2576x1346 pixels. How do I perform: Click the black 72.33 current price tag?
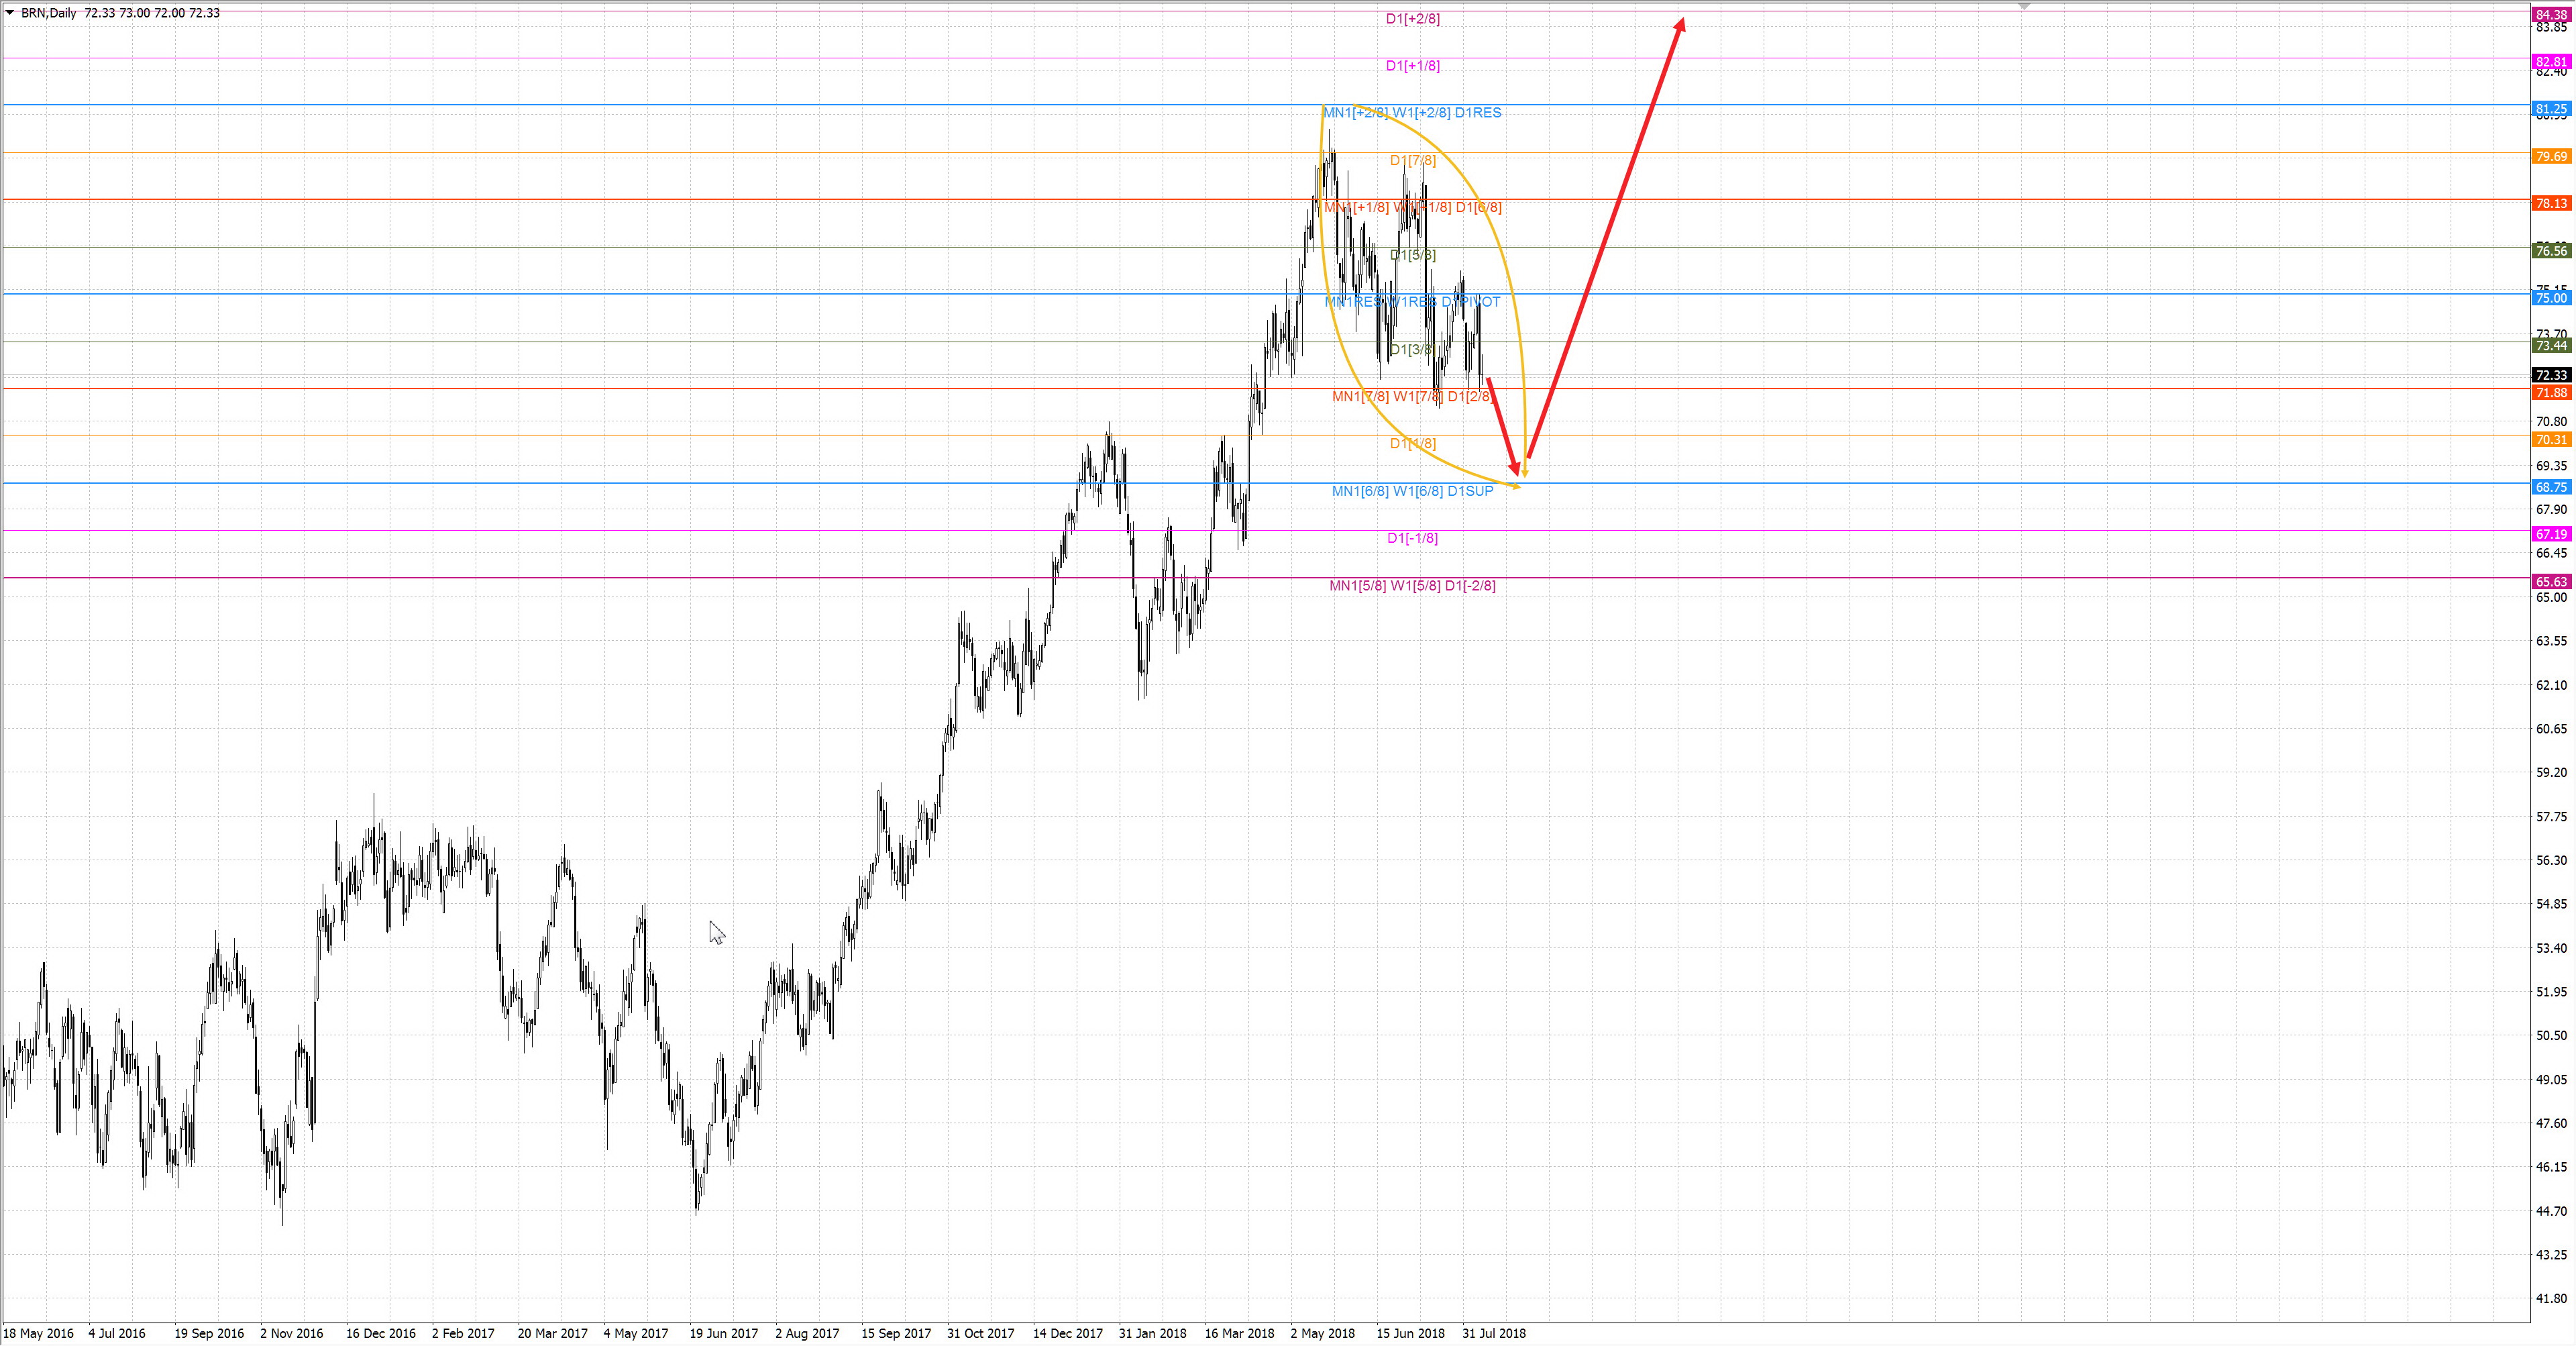coord(2551,375)
